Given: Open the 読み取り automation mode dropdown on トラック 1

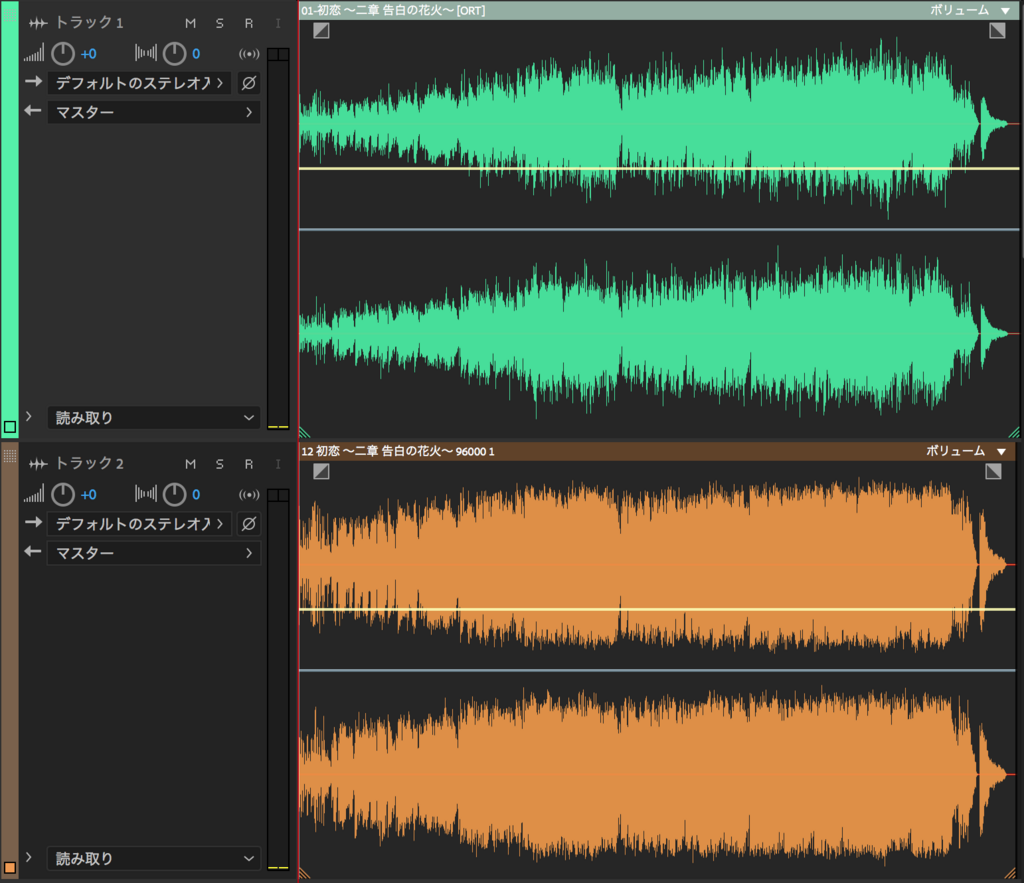Looking at the screenshot, I should coord(154,418).
